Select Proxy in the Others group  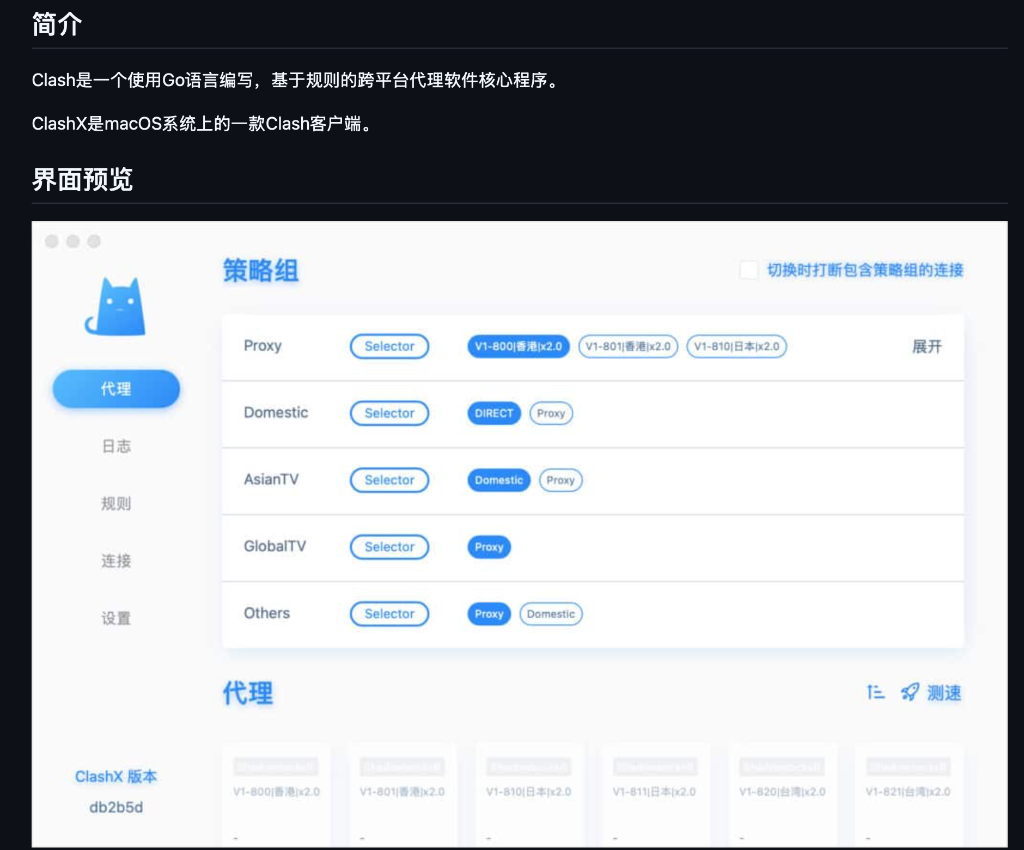click(x=489, y=614)
